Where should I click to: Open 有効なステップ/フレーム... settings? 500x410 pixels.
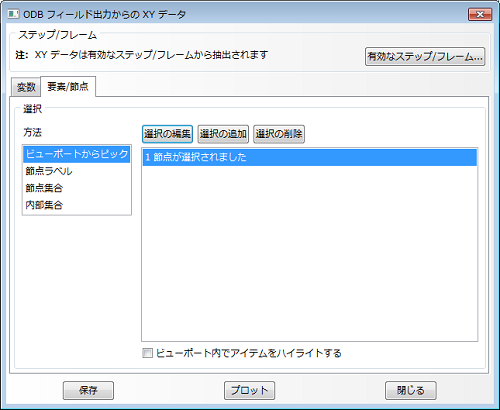click(x=425, y=57)
